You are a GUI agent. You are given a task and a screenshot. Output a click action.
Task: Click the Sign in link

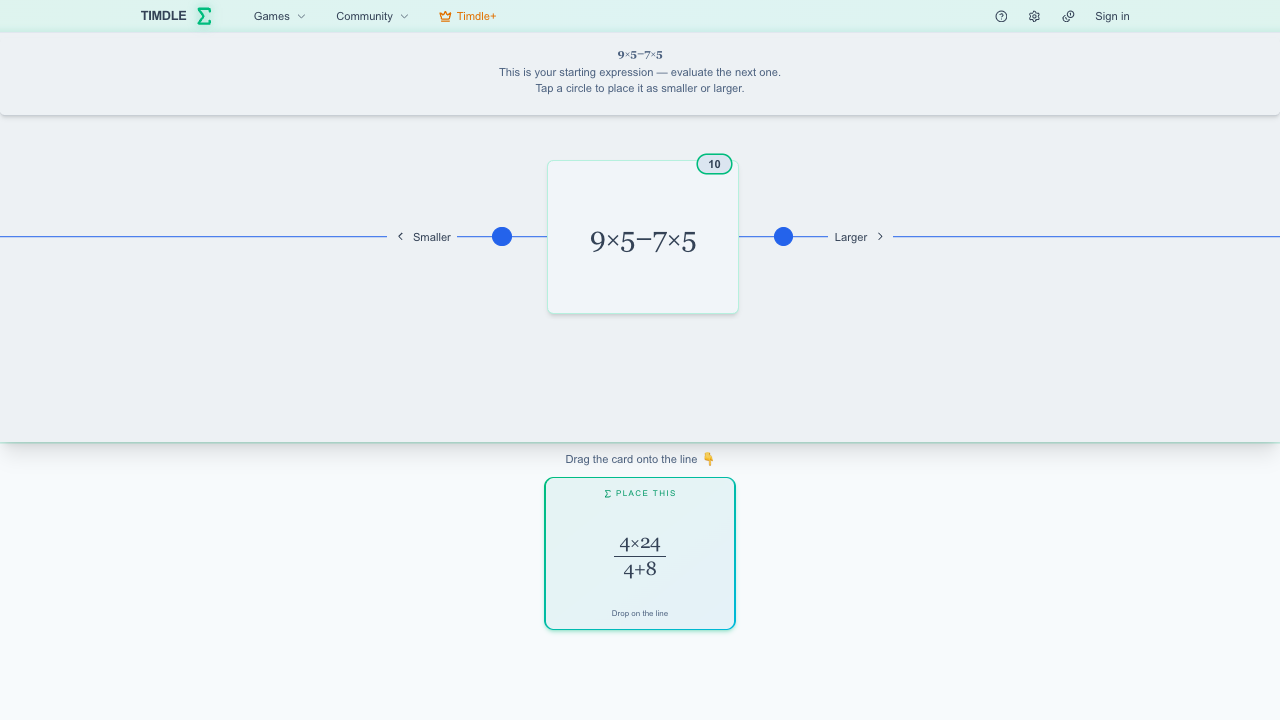point(1112,16)
